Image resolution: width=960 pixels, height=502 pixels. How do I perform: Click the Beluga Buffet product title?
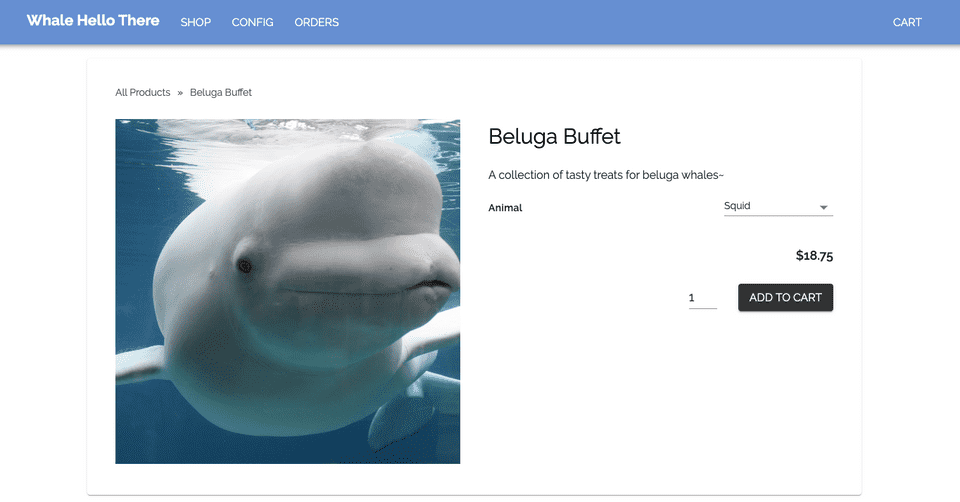(x=554, y=137)
